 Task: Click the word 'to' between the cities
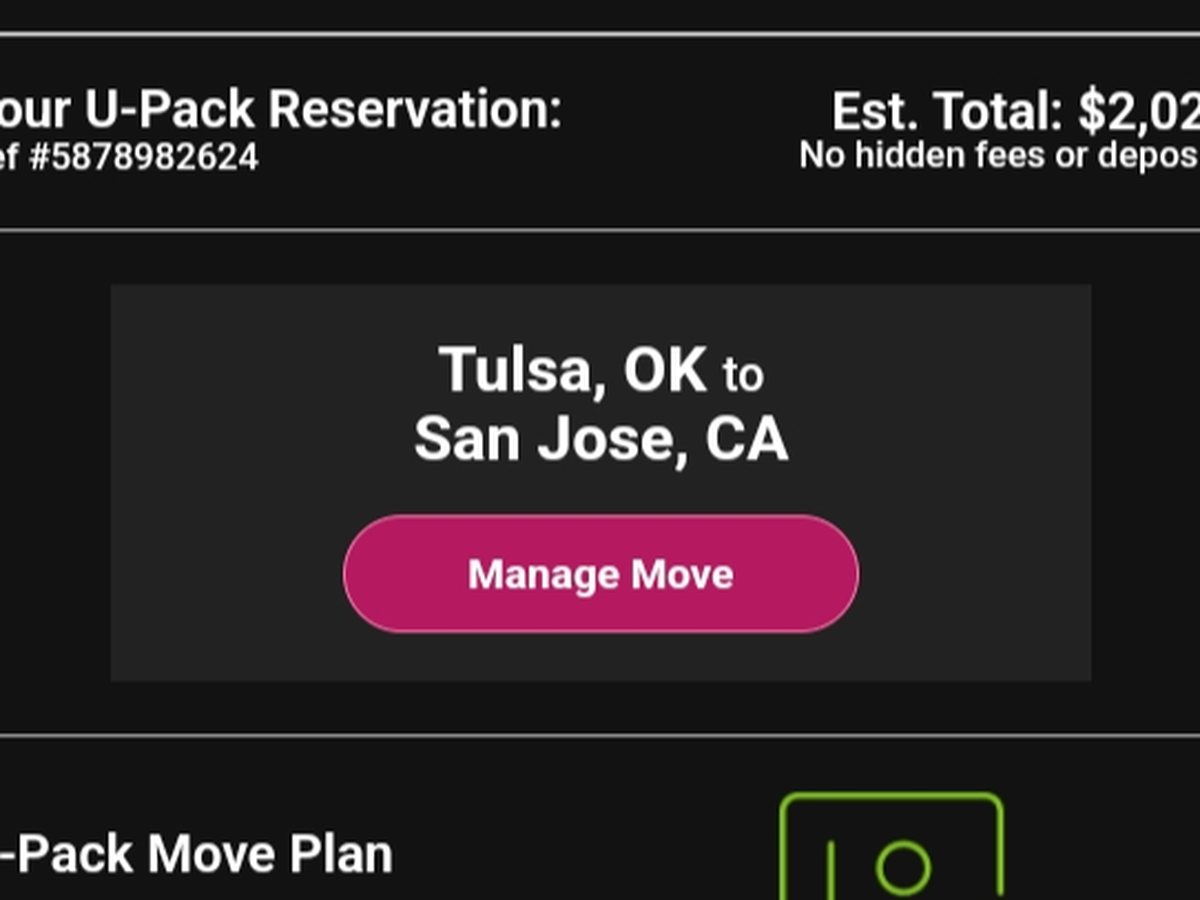coord(743,375)
